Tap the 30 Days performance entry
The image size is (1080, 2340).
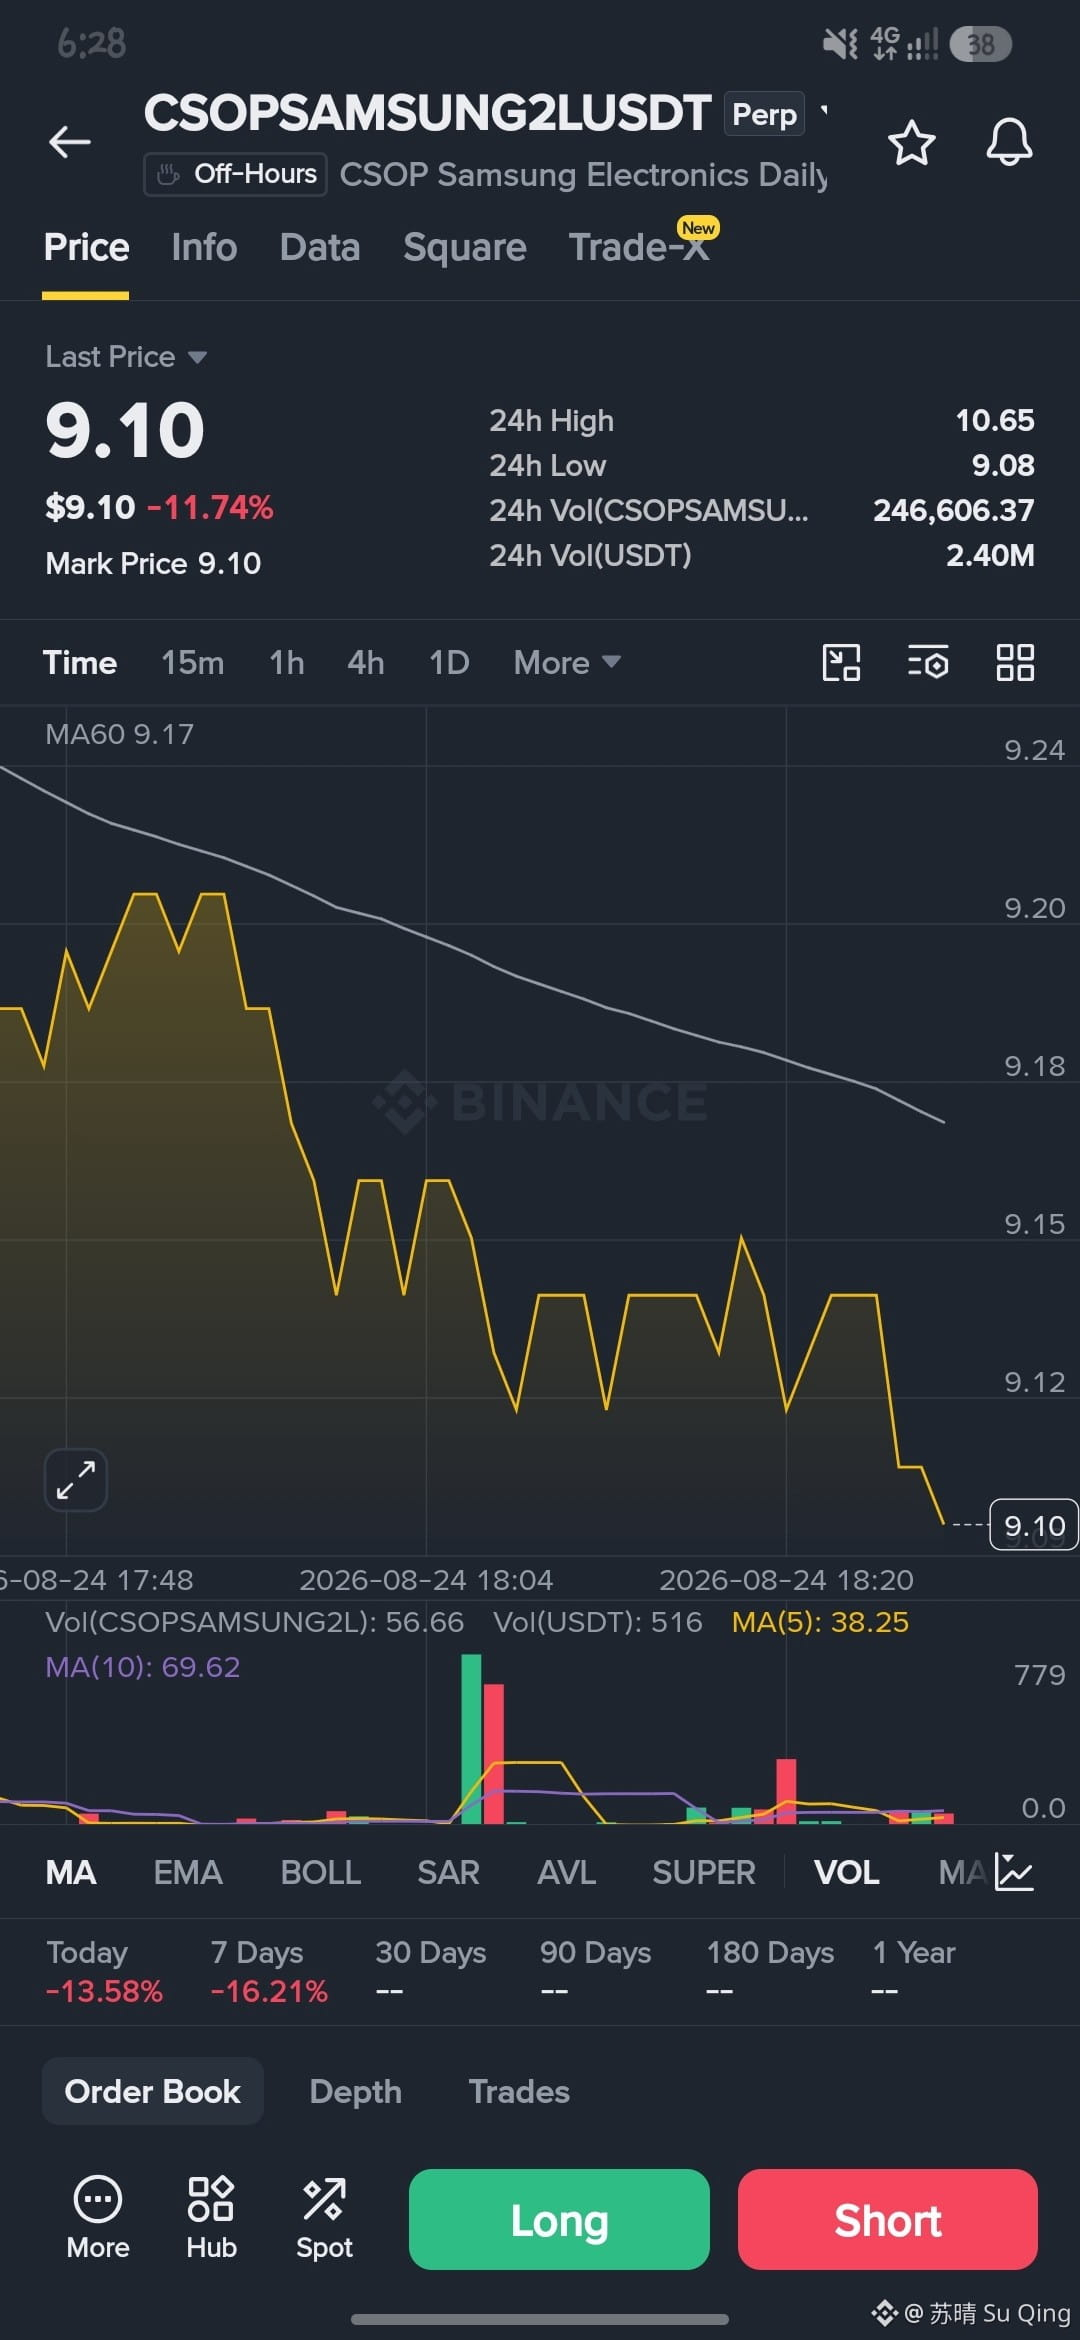click(431, 1971)
